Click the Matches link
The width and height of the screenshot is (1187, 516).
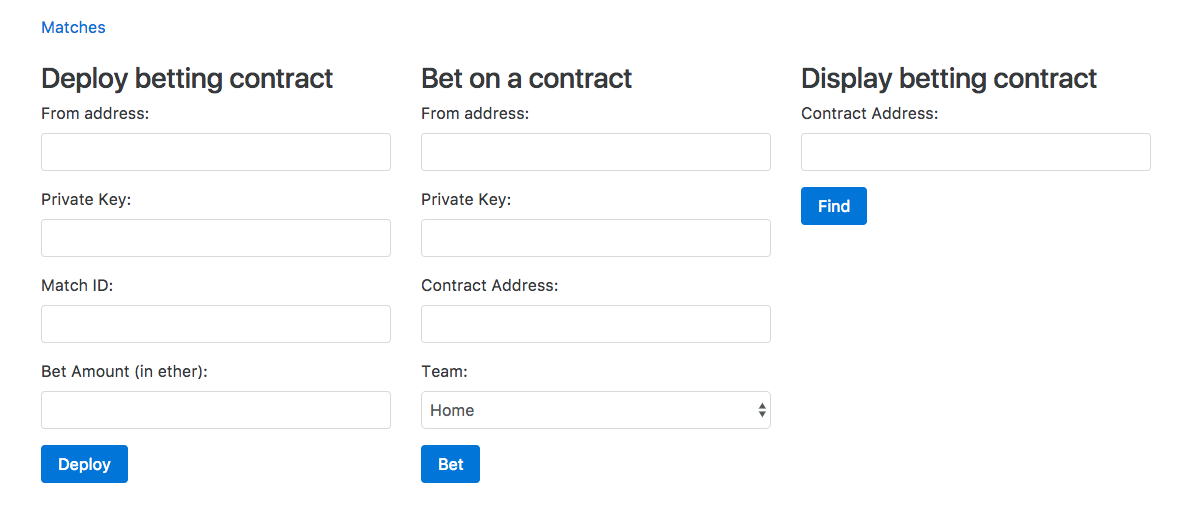[x=73, y=28]
